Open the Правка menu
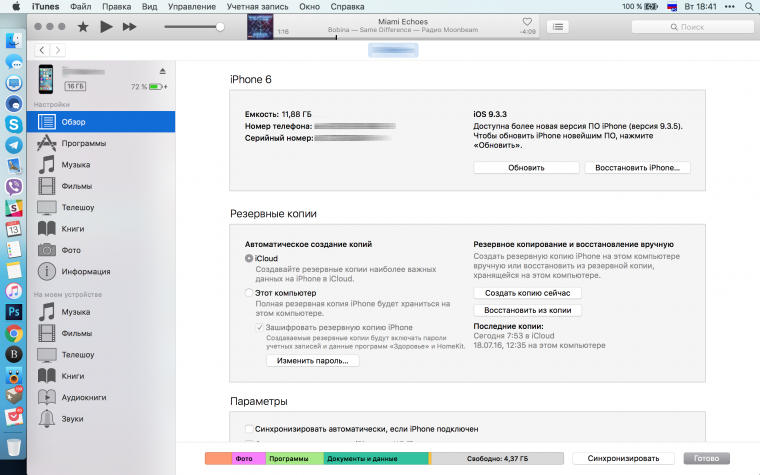The height and width of the screenshot is (475, 760). tap(116, 7)
